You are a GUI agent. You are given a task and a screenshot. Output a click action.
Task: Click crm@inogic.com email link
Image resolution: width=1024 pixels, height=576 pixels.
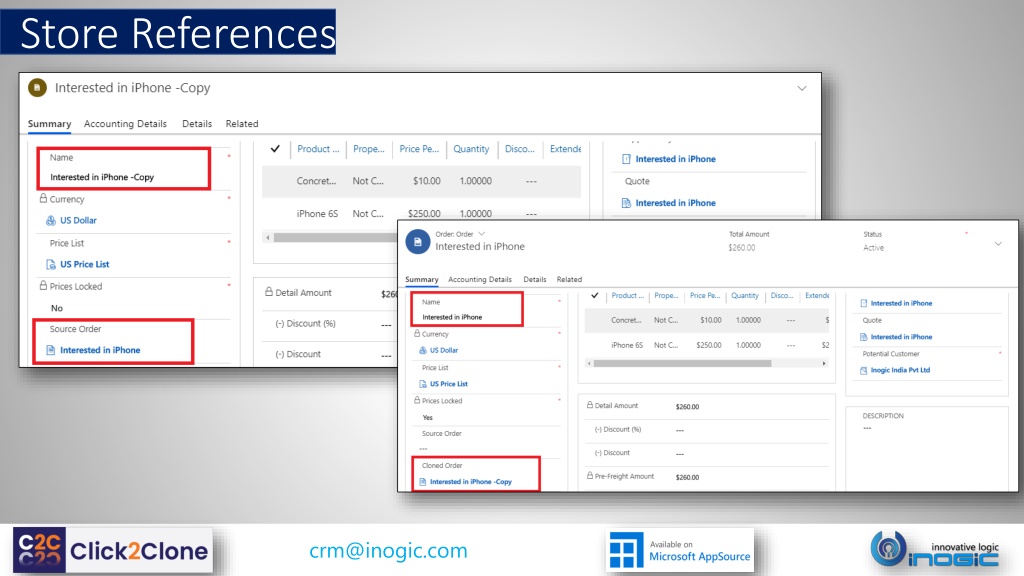click(389, 551)
